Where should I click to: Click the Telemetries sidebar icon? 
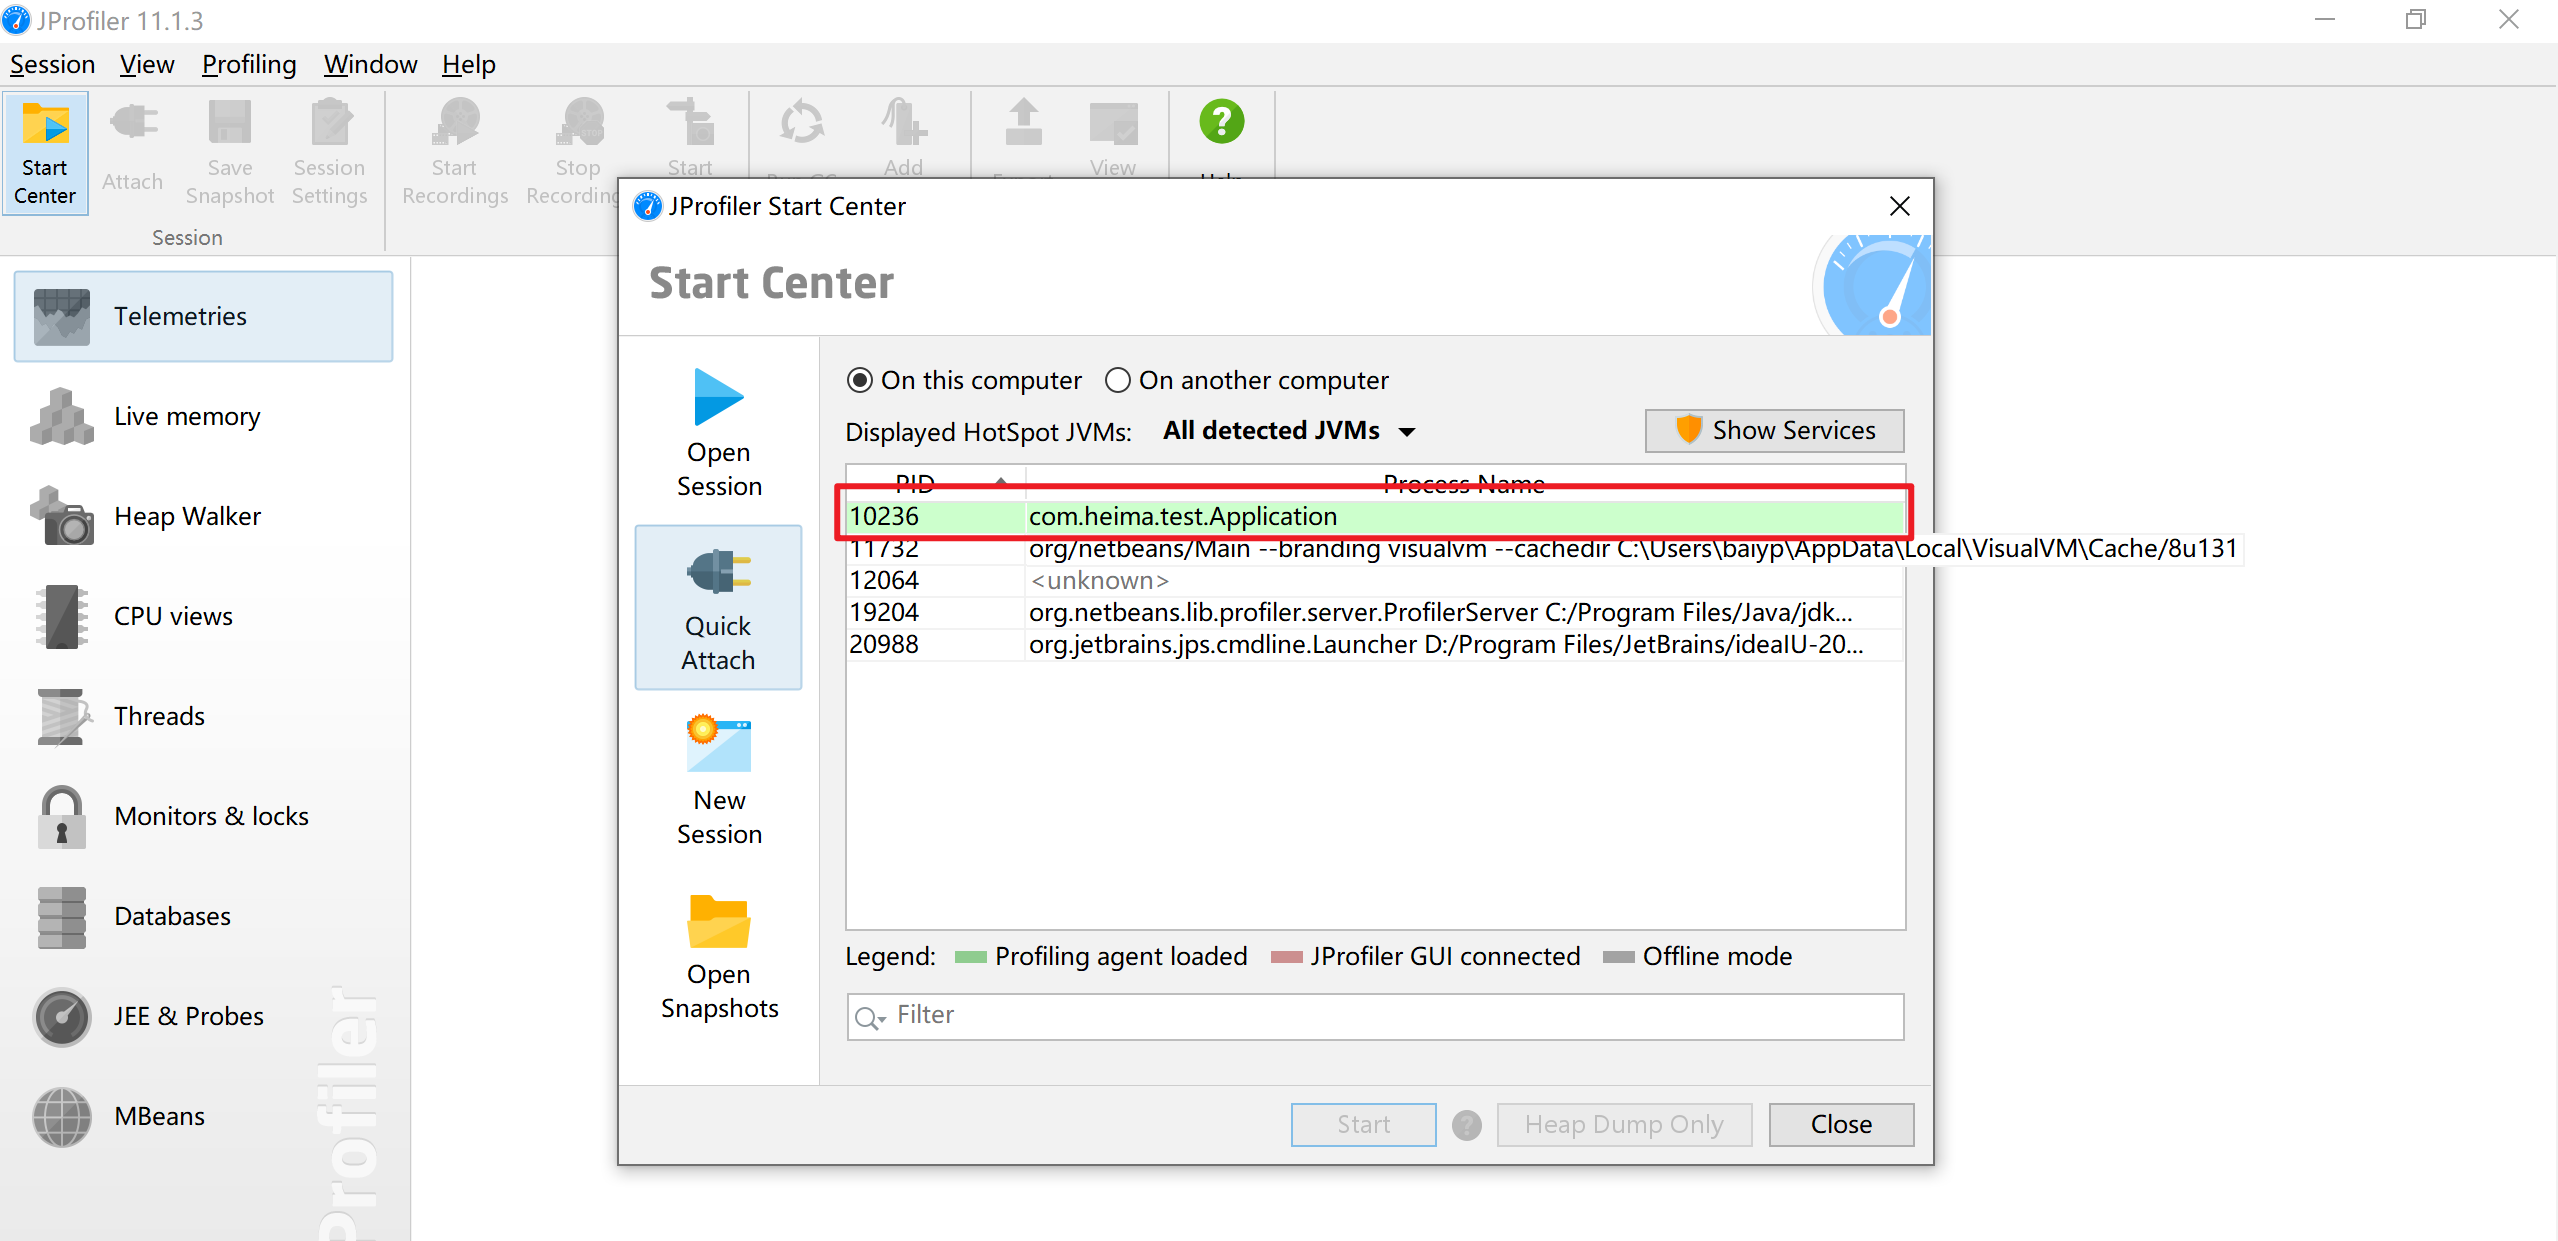point(60,316)
